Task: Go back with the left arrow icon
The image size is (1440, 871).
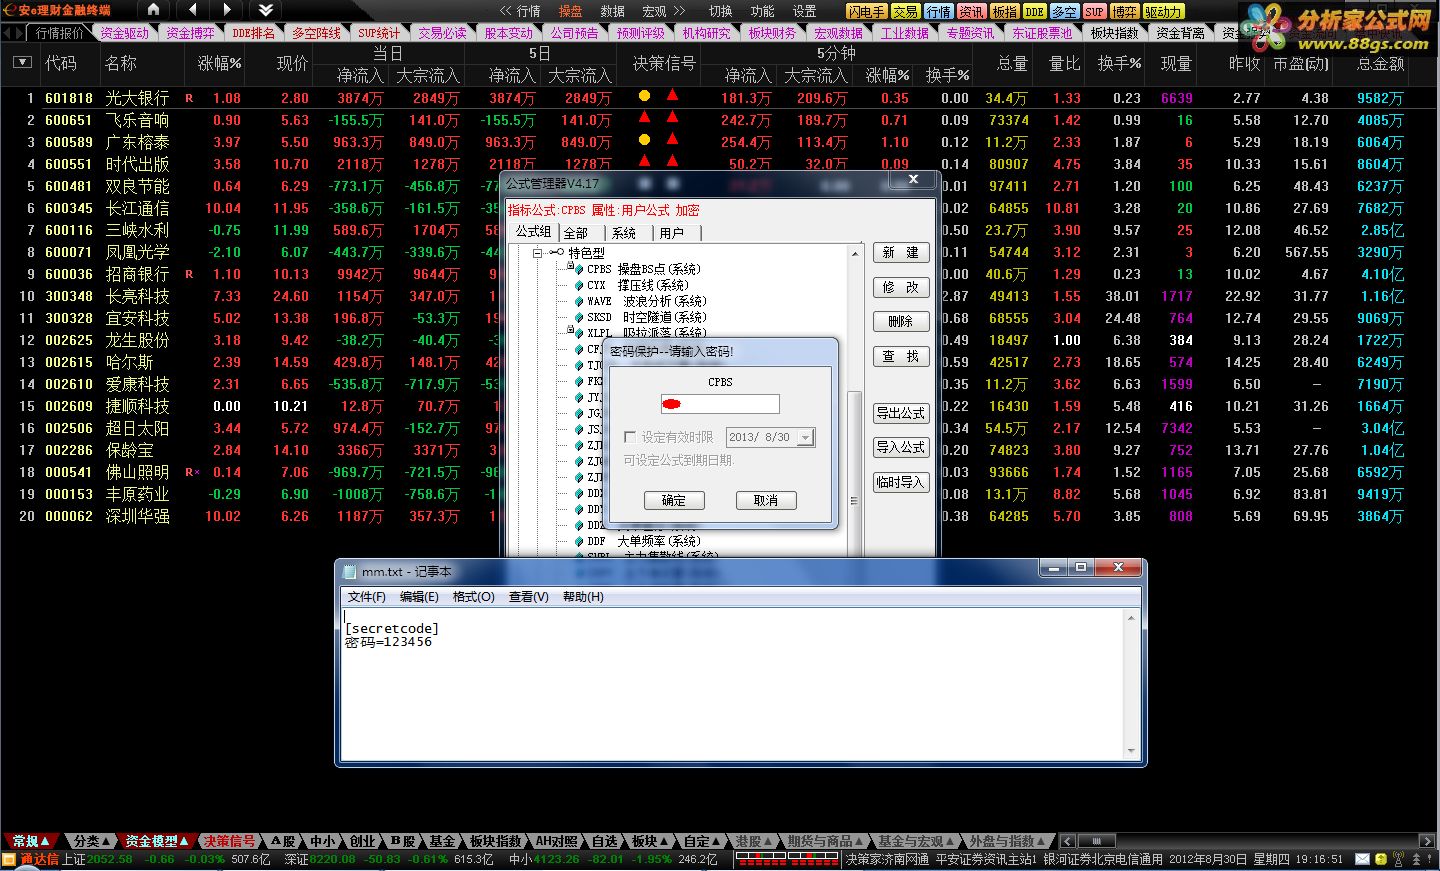Action: pos(192,10)
